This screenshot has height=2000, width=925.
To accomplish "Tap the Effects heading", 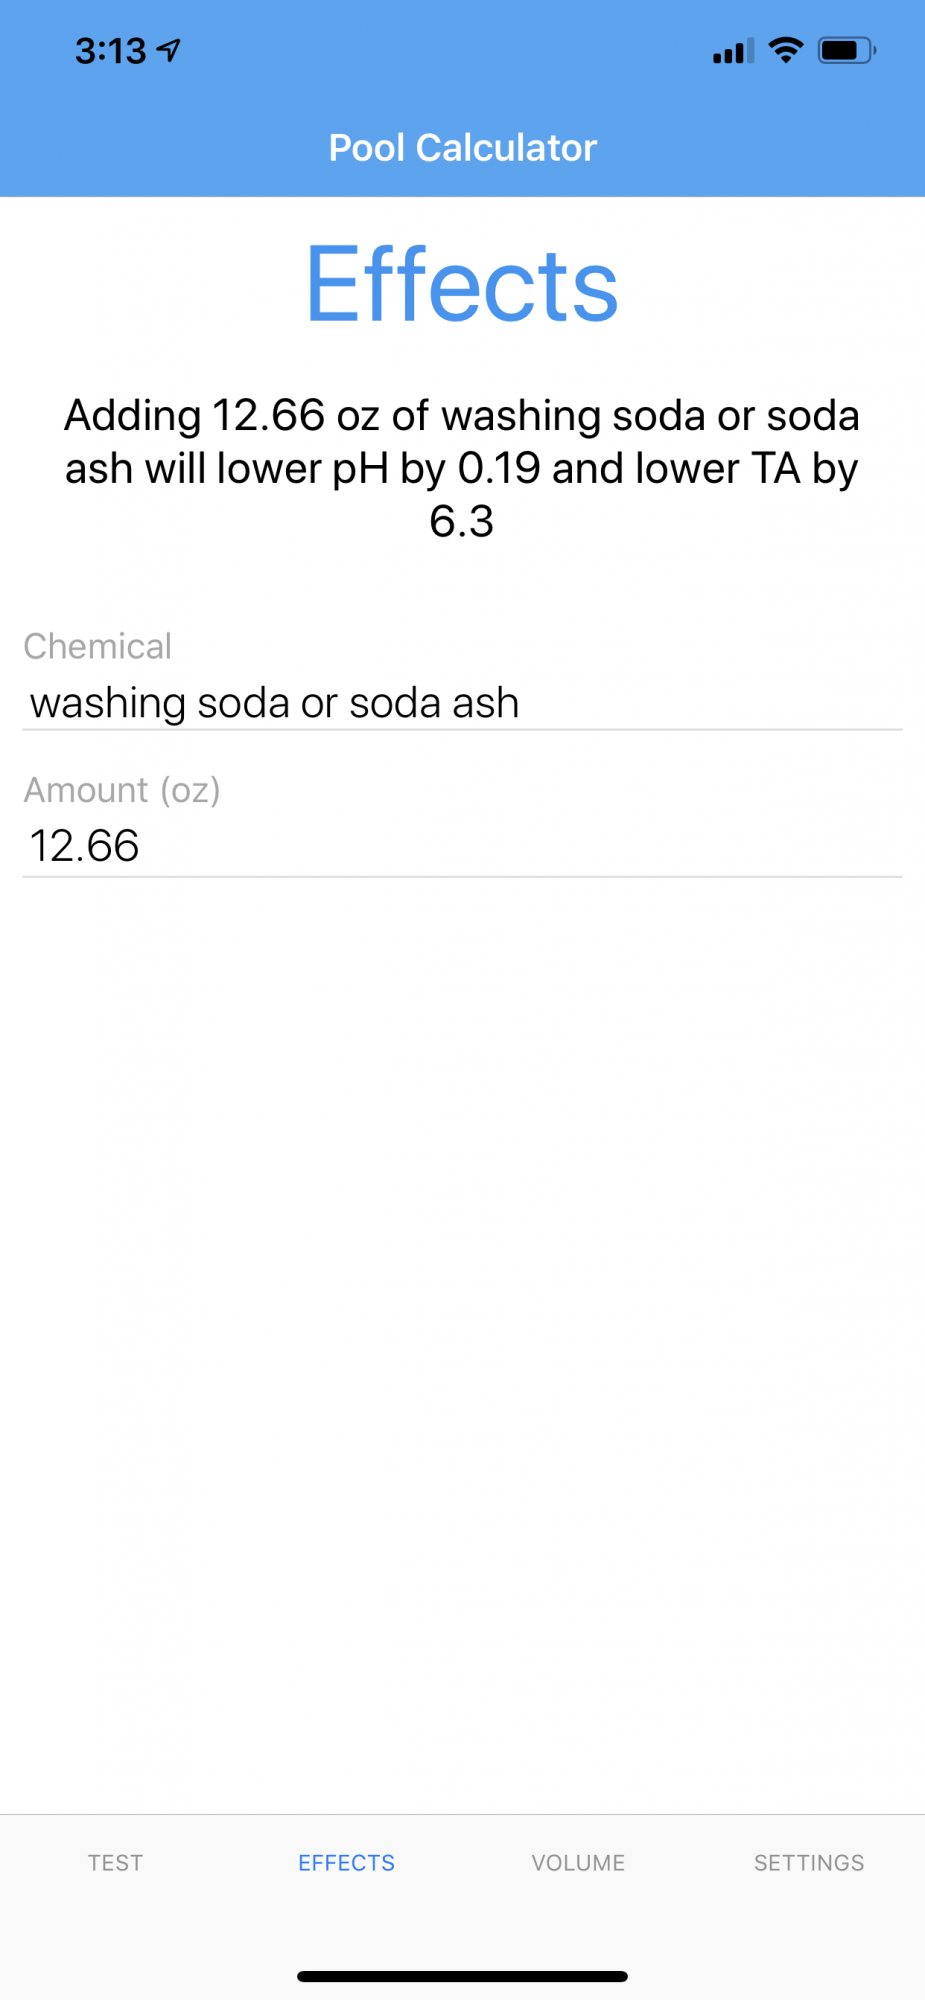I will tap(462, 285).
